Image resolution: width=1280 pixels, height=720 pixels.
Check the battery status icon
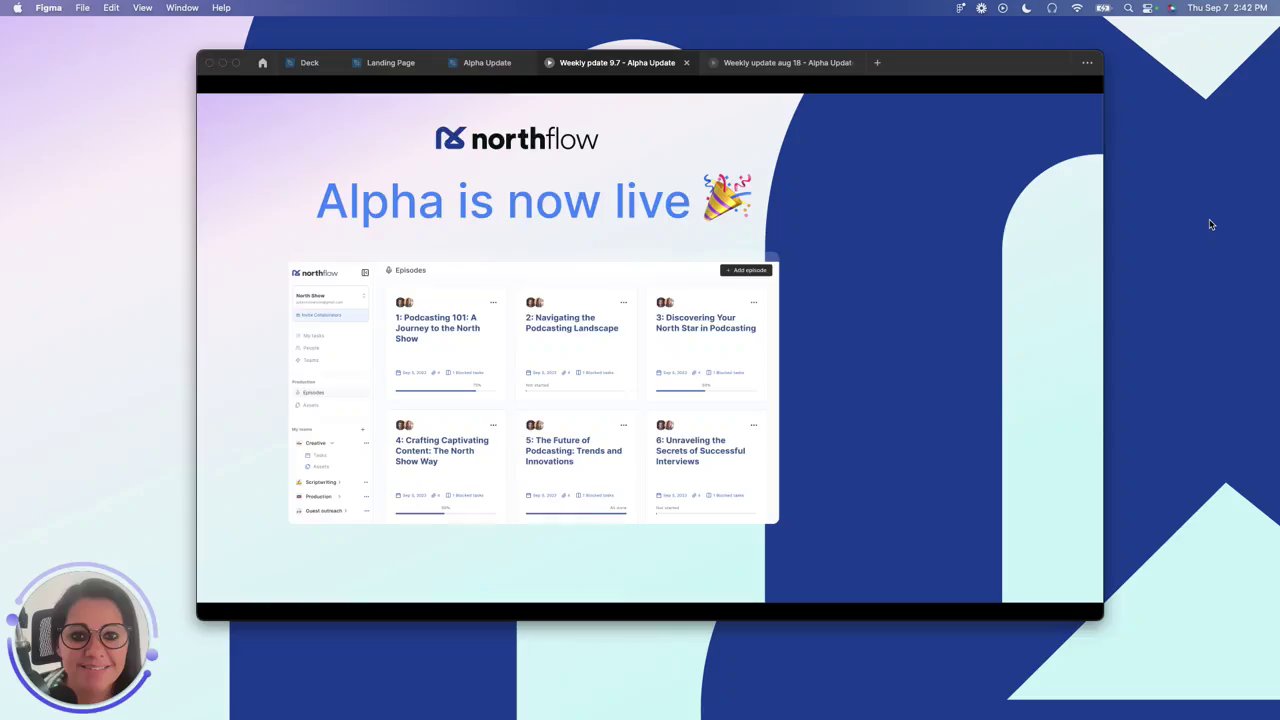1103,8
